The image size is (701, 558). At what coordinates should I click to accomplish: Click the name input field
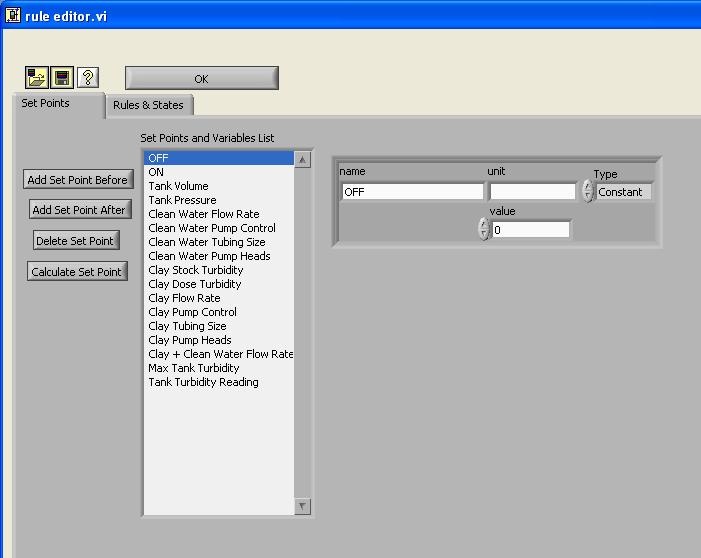coord(413,192)
